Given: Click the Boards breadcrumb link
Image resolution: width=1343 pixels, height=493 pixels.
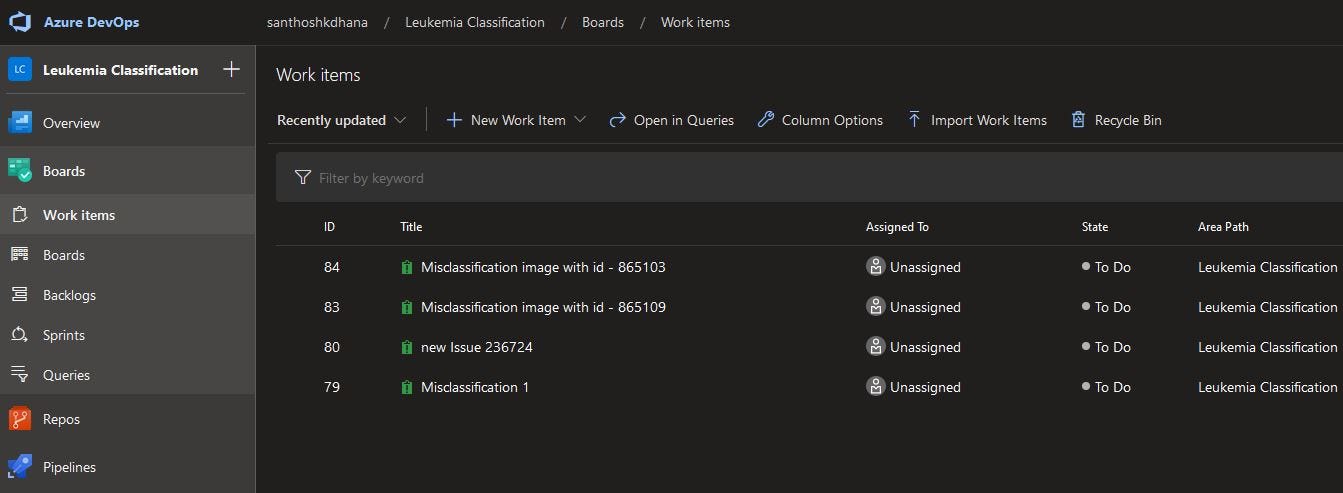Looking at the screenshot, I should point(603,22).
